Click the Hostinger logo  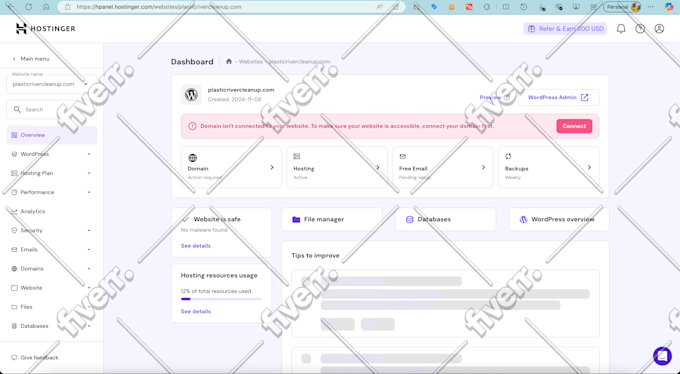[x=46, y=29]
